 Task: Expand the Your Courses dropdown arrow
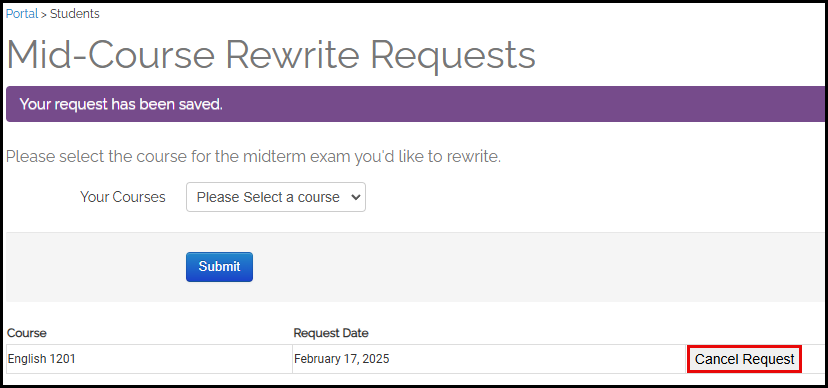tap(355, 197)
